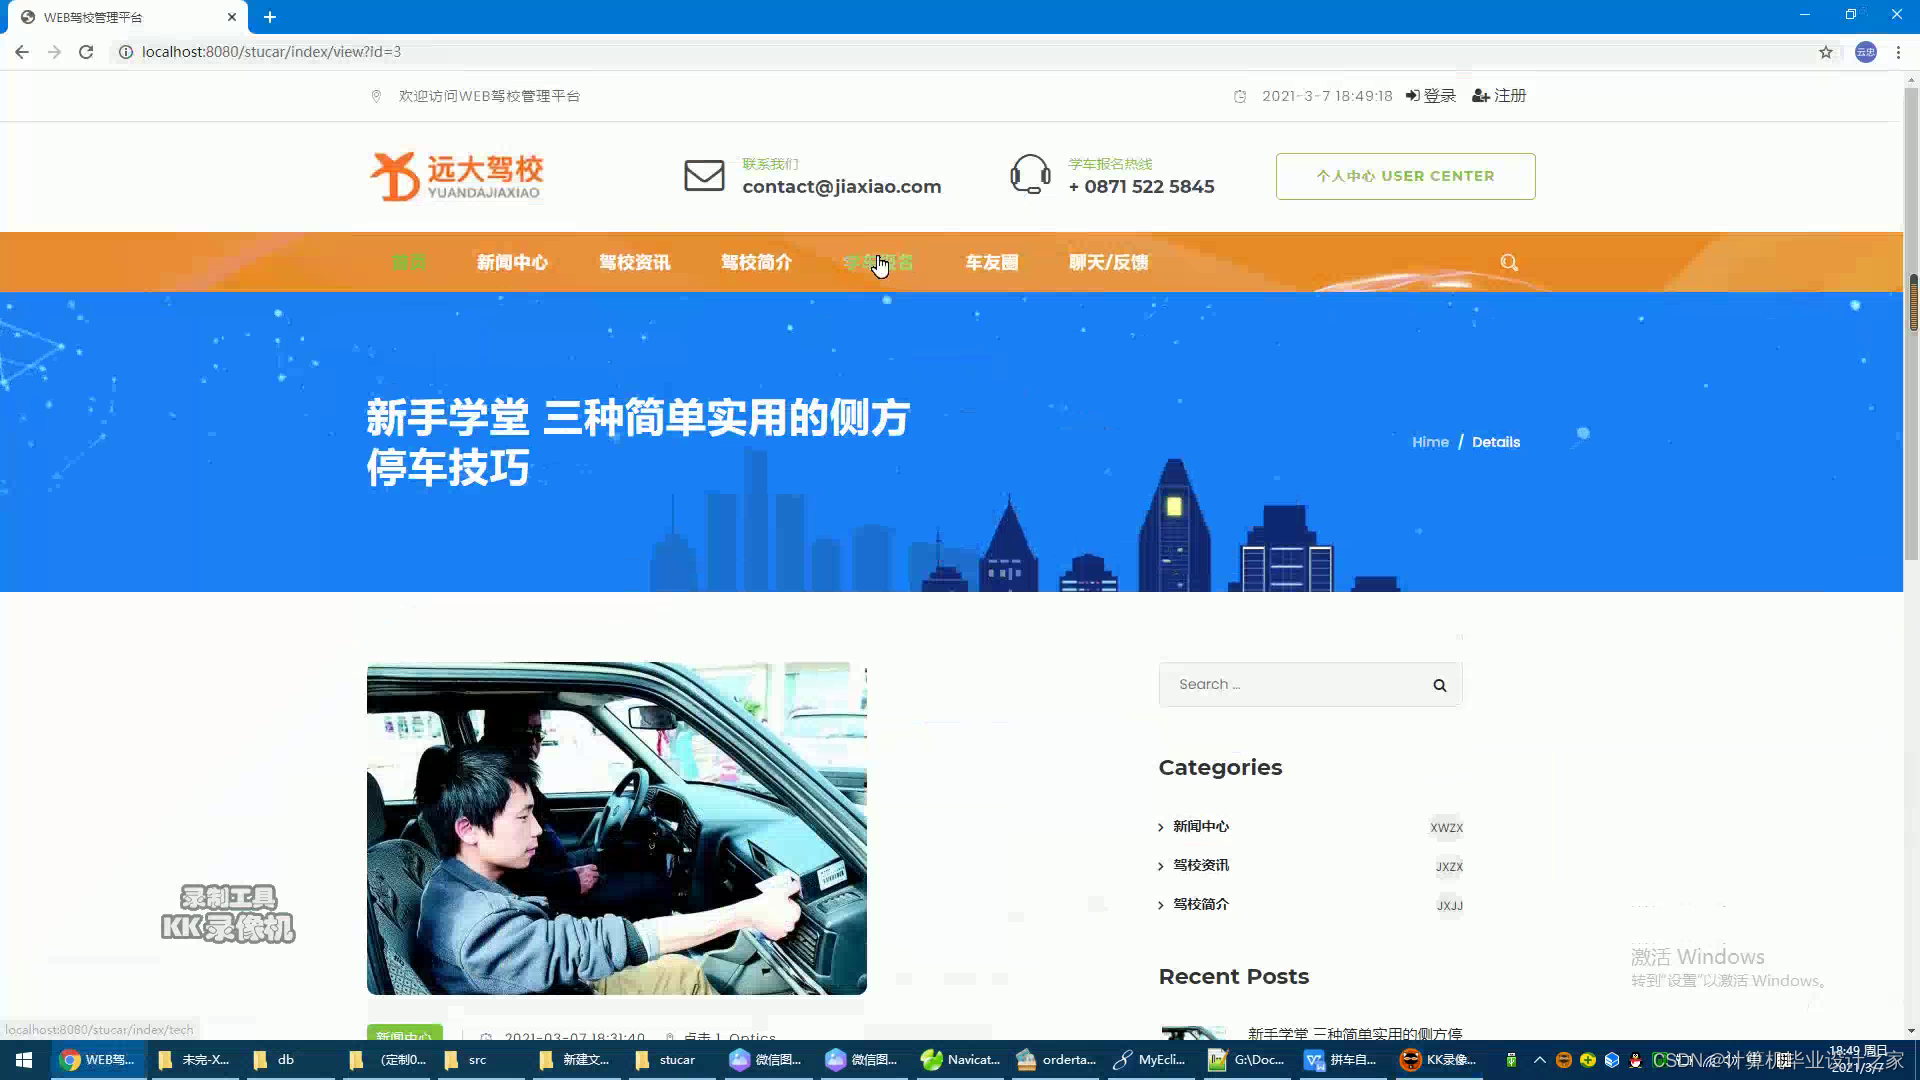Click hotline number + 0871 522 5845
The image size is (1920, 1080).
pos(1141,187)
